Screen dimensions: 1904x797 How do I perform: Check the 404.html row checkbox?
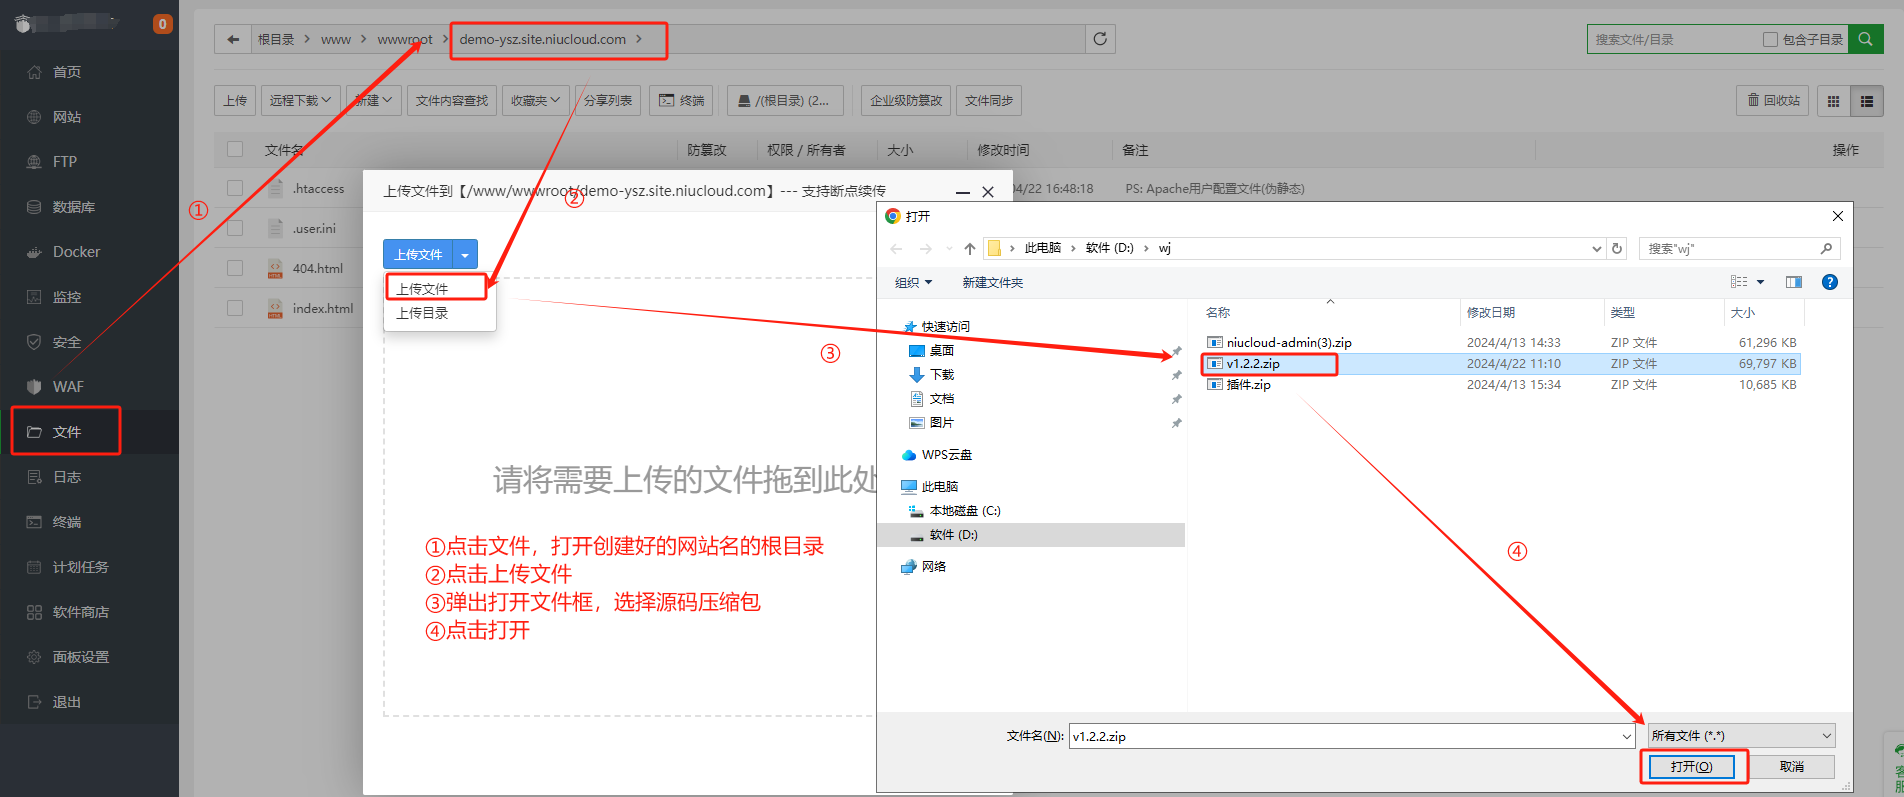pyautogui.click(x=235, y=268)
